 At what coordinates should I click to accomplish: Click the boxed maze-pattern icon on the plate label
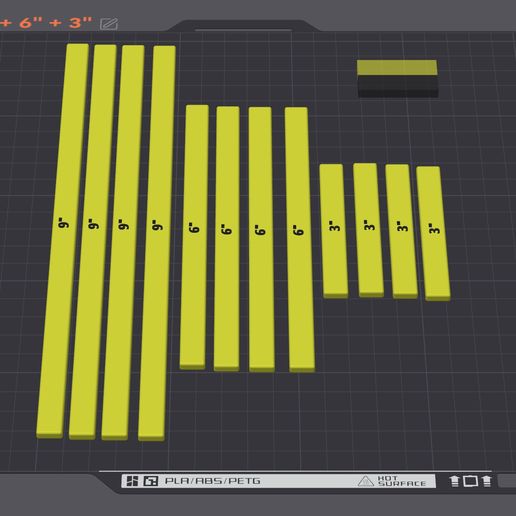coord(151,481)
